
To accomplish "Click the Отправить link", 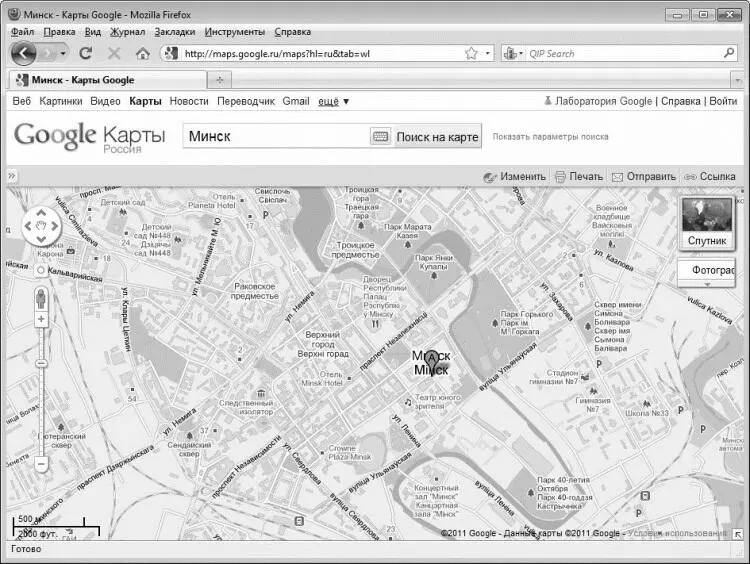I will (x=644, y=177).
